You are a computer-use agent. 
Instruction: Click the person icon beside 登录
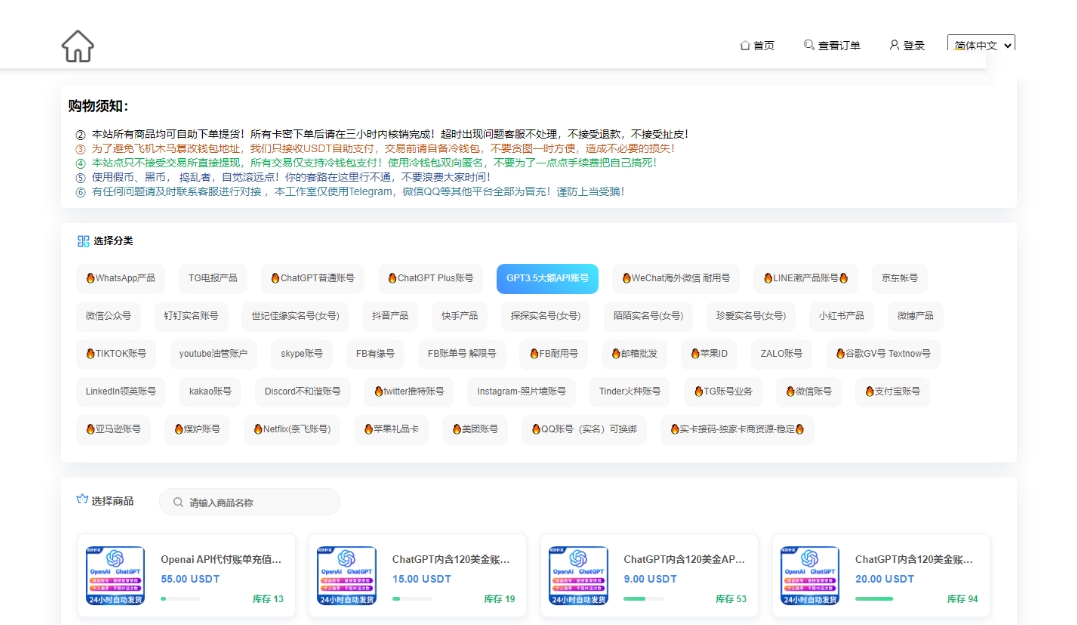tap(893, 45)
